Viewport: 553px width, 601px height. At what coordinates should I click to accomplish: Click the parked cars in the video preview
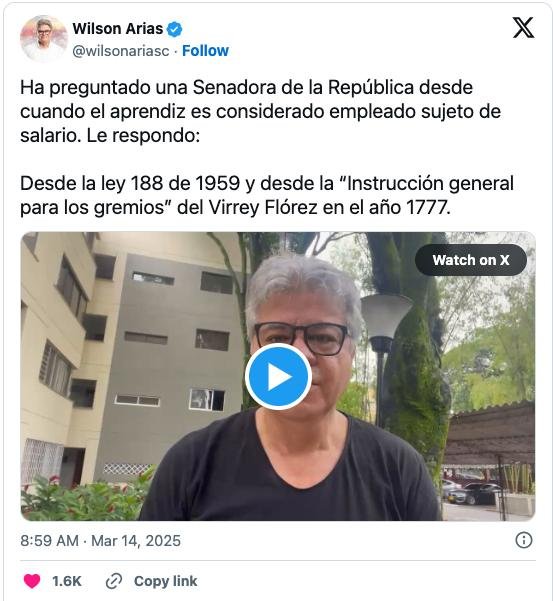(x=472, y=493)
